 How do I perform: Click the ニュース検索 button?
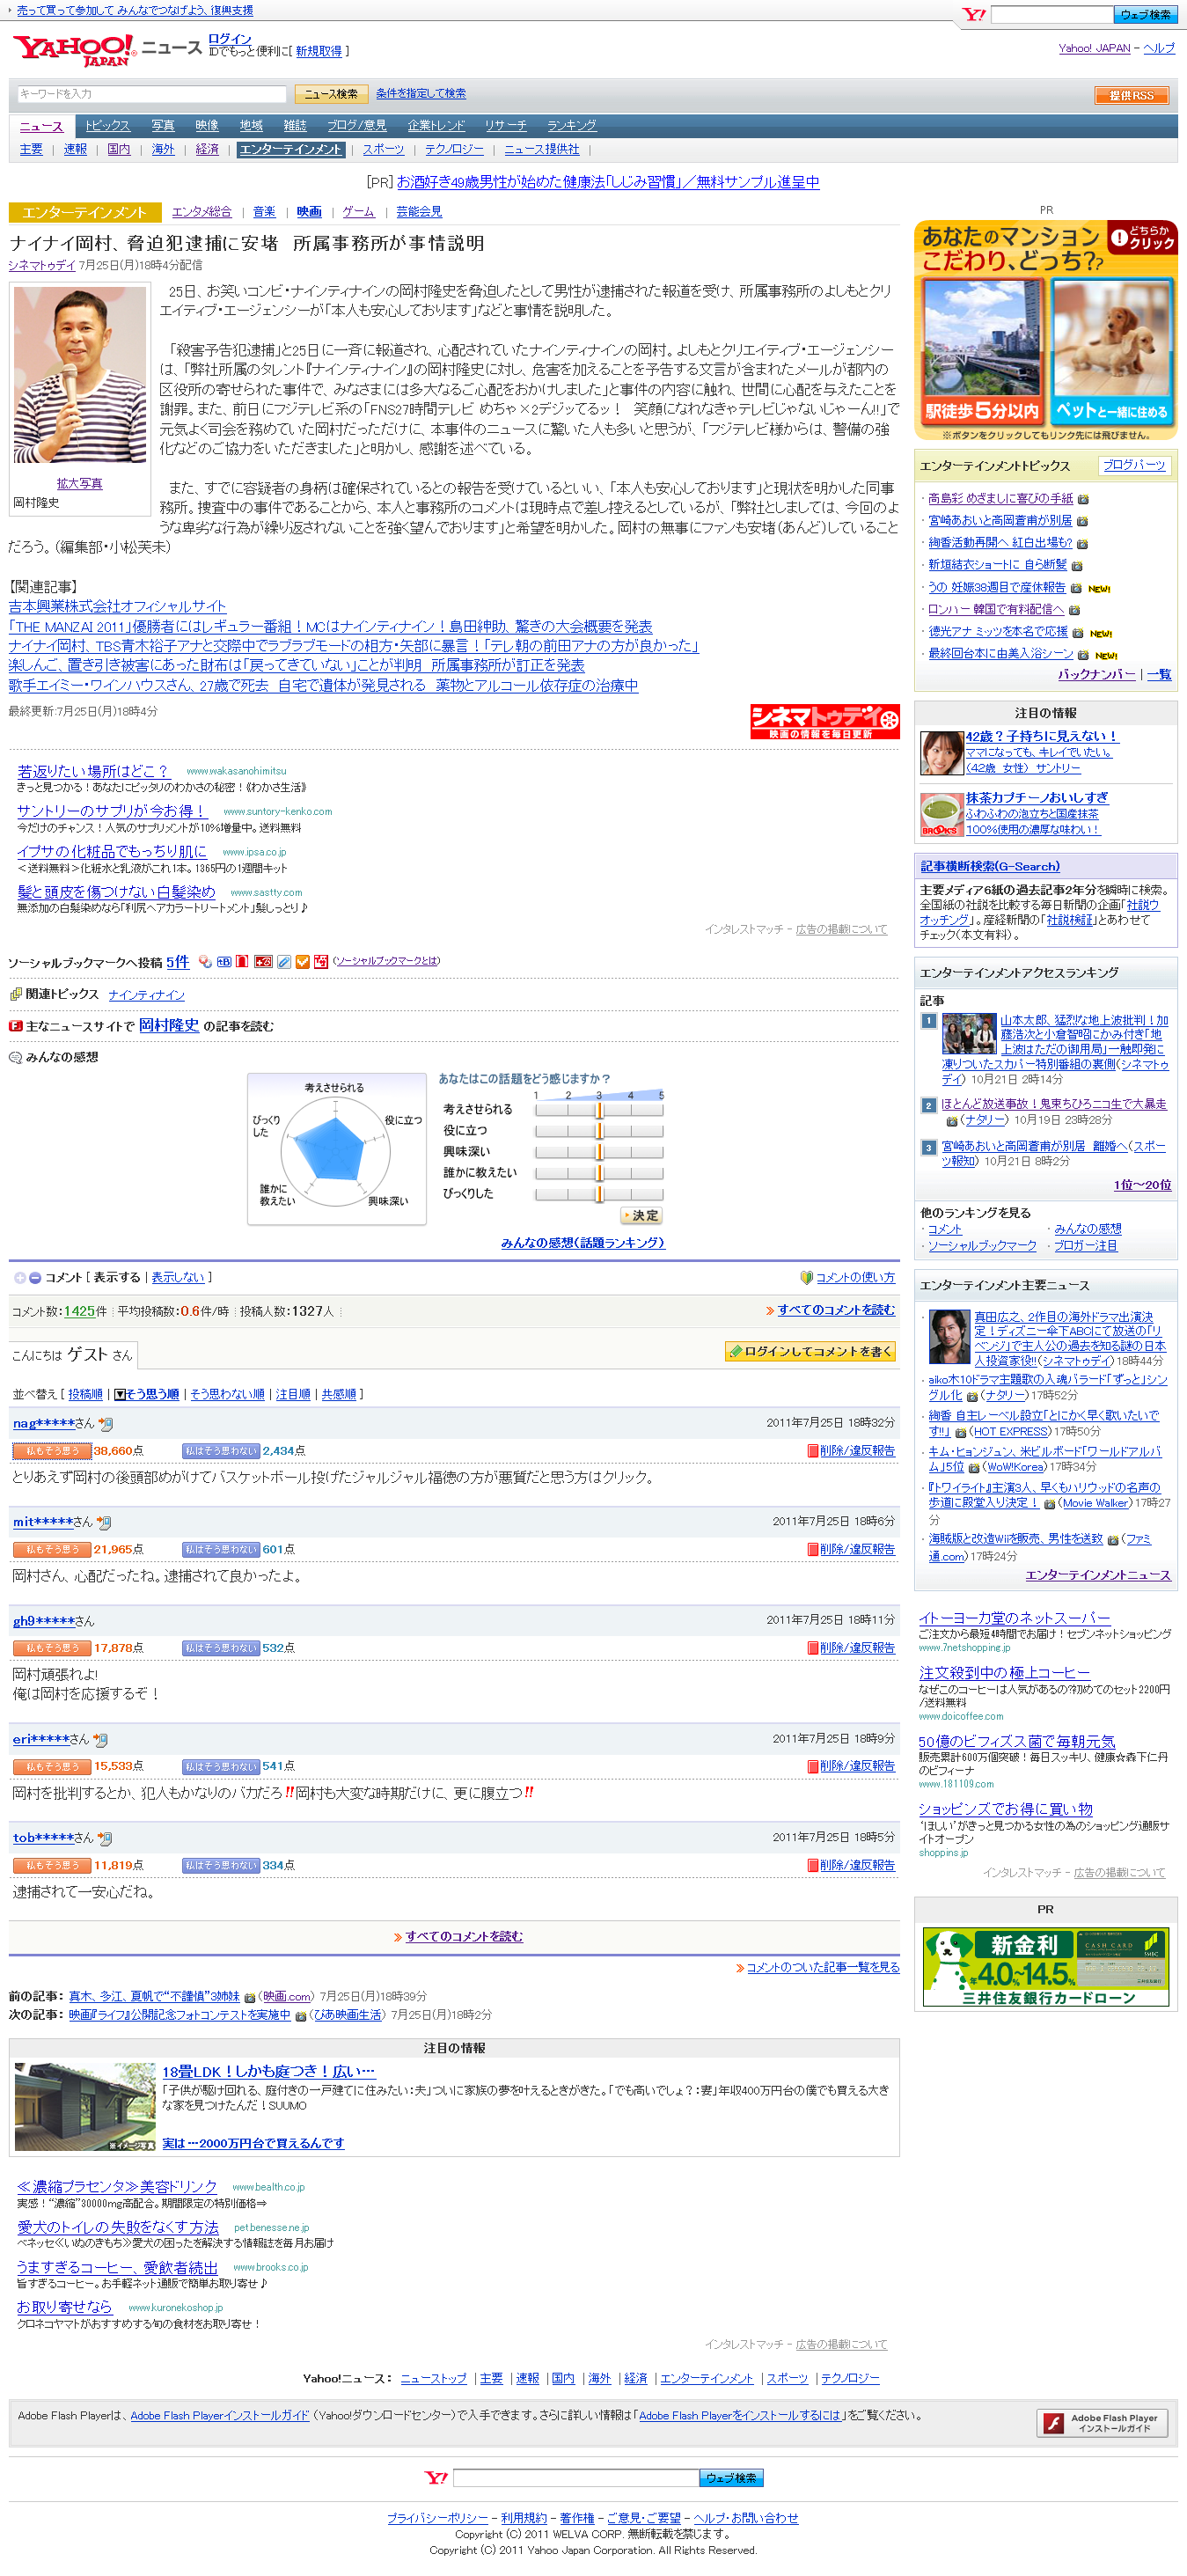331,94
